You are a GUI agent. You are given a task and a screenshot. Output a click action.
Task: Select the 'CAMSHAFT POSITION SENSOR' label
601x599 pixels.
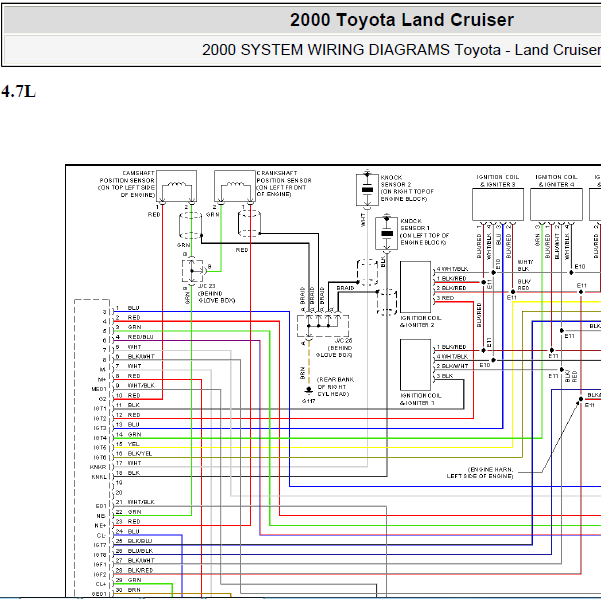pos(126,184)
